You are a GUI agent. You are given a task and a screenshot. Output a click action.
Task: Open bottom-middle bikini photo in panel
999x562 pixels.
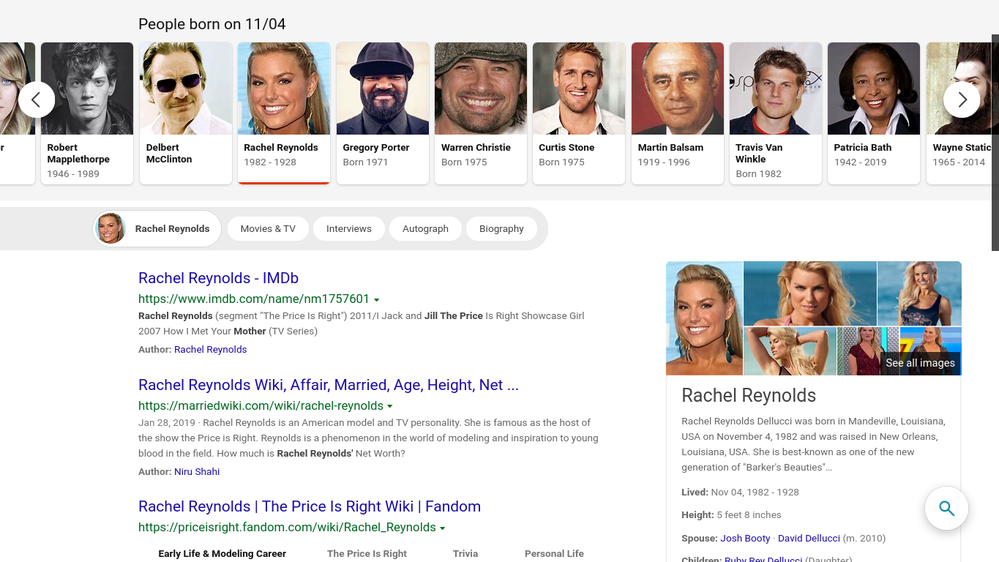pos(789,351)
